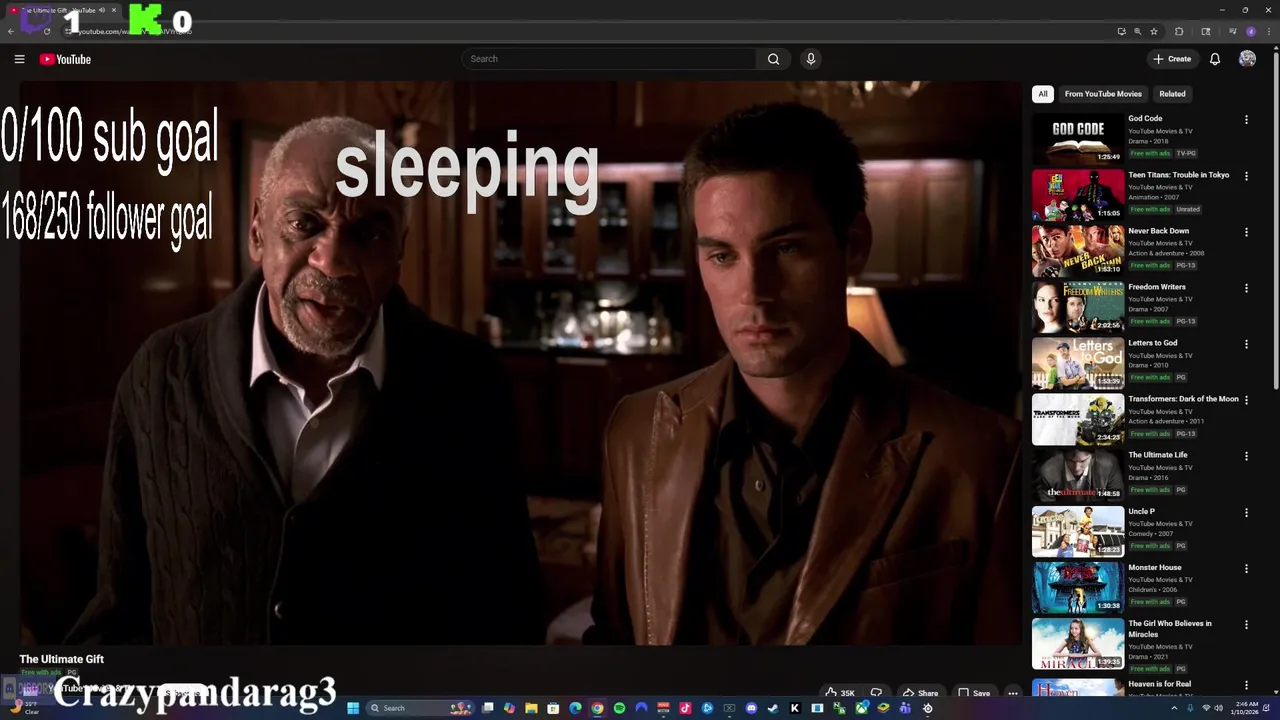Viewport: 1280px width, 720px height.
Task: Open Microsoft Edge from the taskbar
Action: tap(575, 708)
